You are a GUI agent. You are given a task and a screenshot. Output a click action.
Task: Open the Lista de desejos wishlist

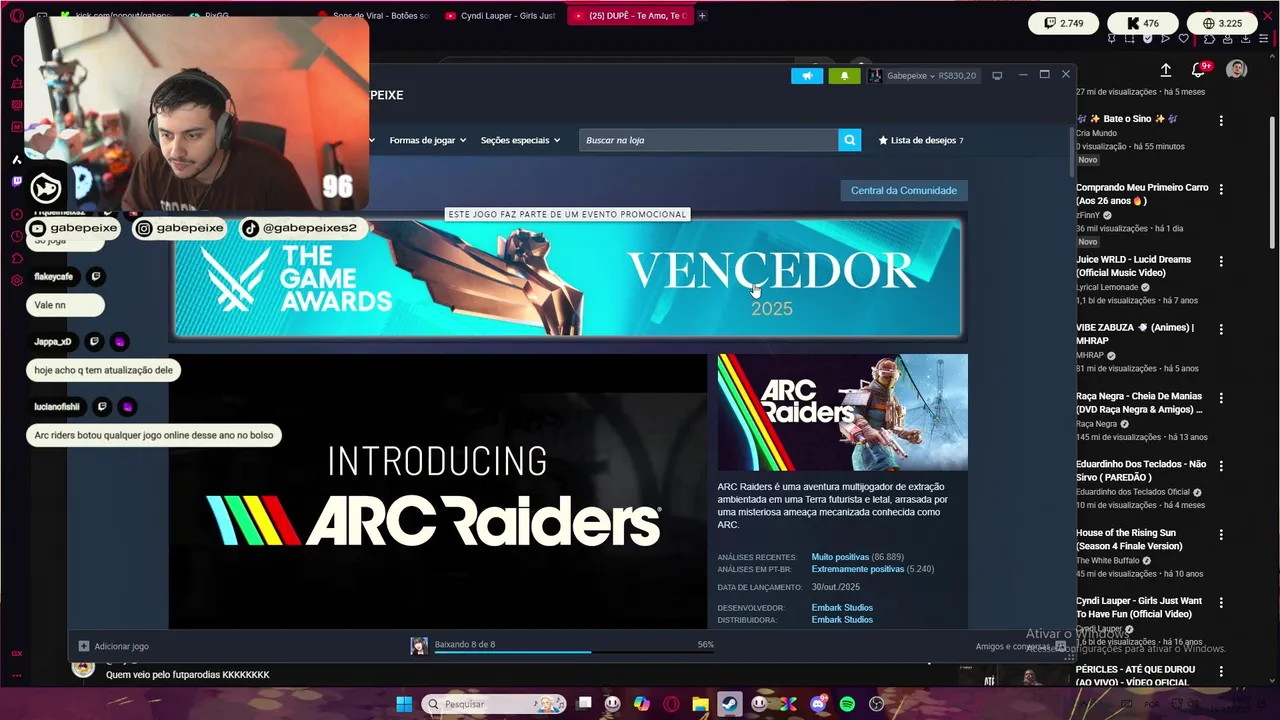point(921,140)
